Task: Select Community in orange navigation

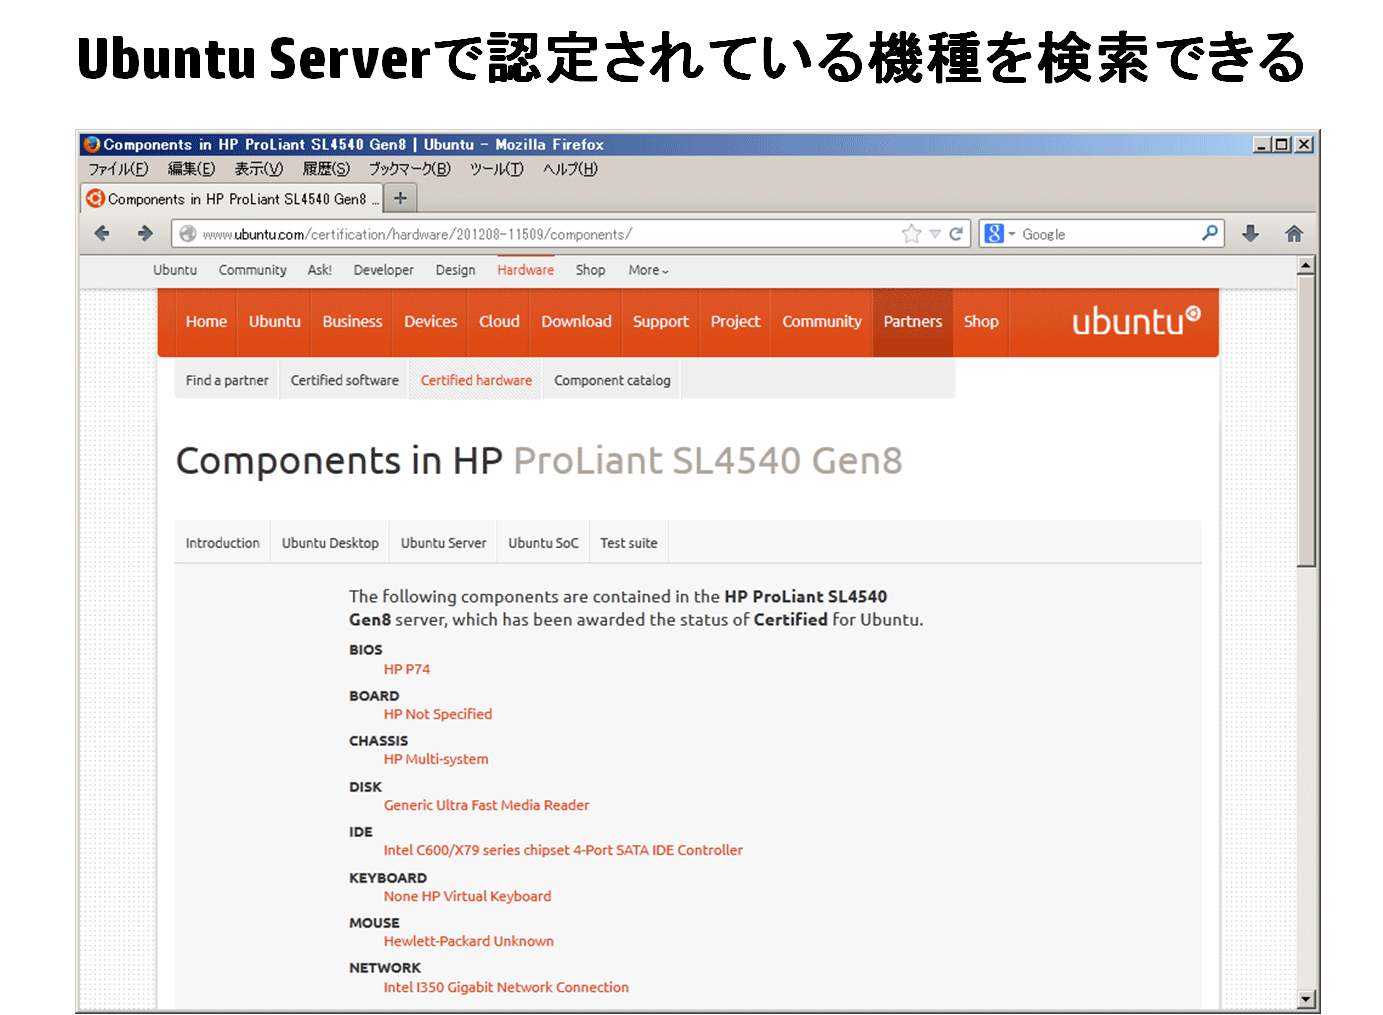Action: 821,321
